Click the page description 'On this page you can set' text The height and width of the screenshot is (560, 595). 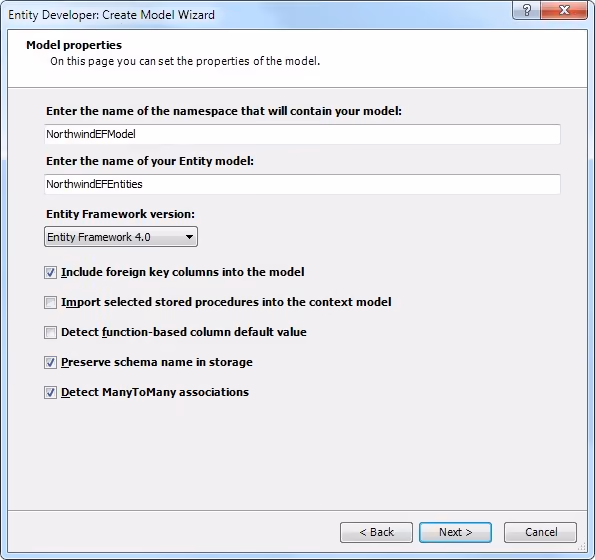point(185,61)
